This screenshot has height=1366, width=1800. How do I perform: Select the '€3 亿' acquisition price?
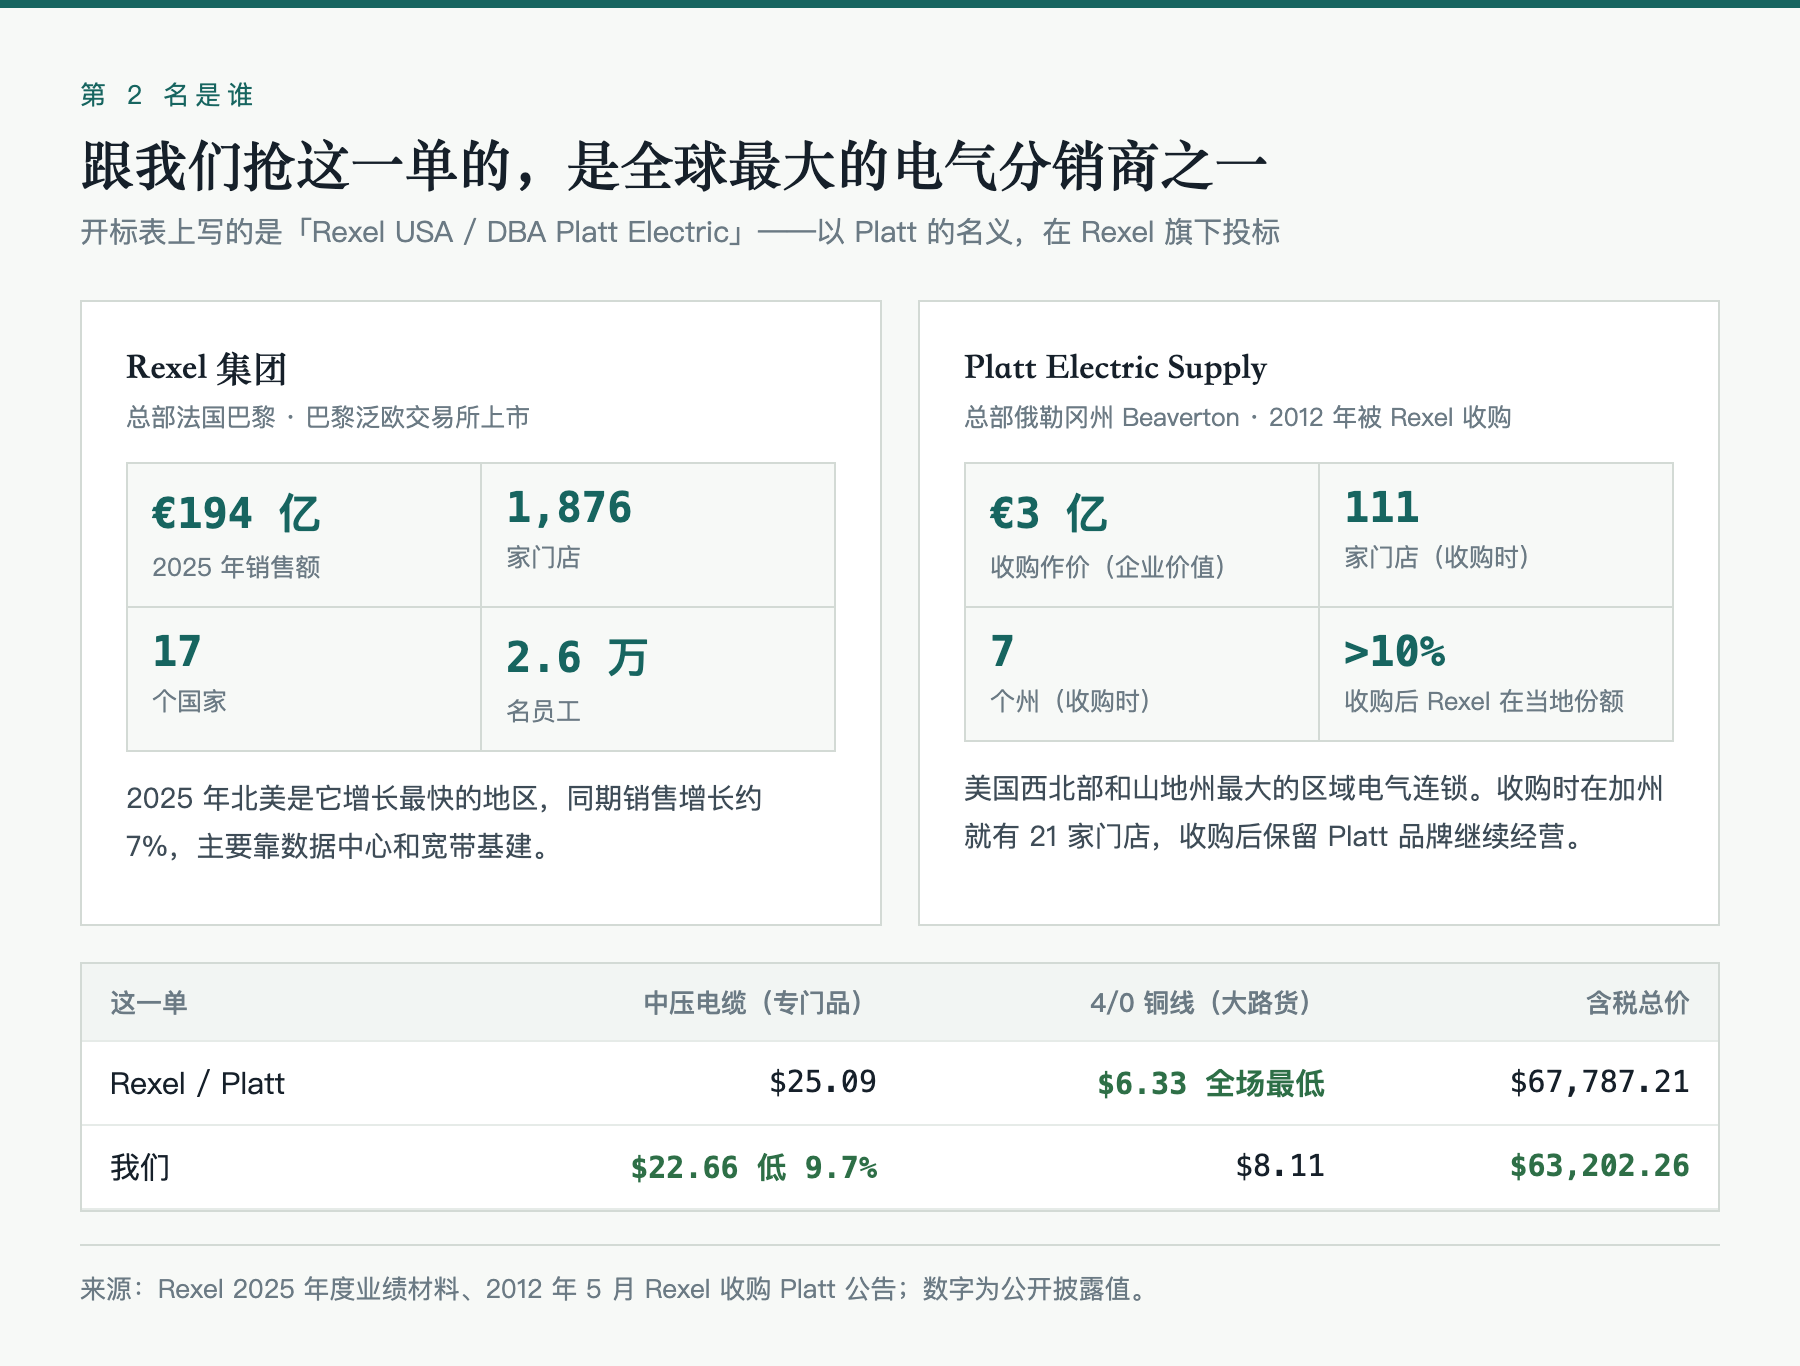point(1048,513)
